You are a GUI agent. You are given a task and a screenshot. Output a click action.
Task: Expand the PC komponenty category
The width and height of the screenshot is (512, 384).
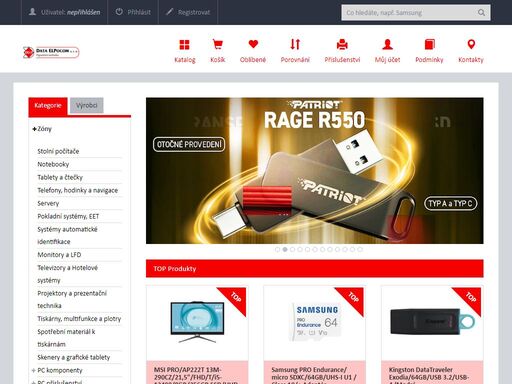[34, 370]
